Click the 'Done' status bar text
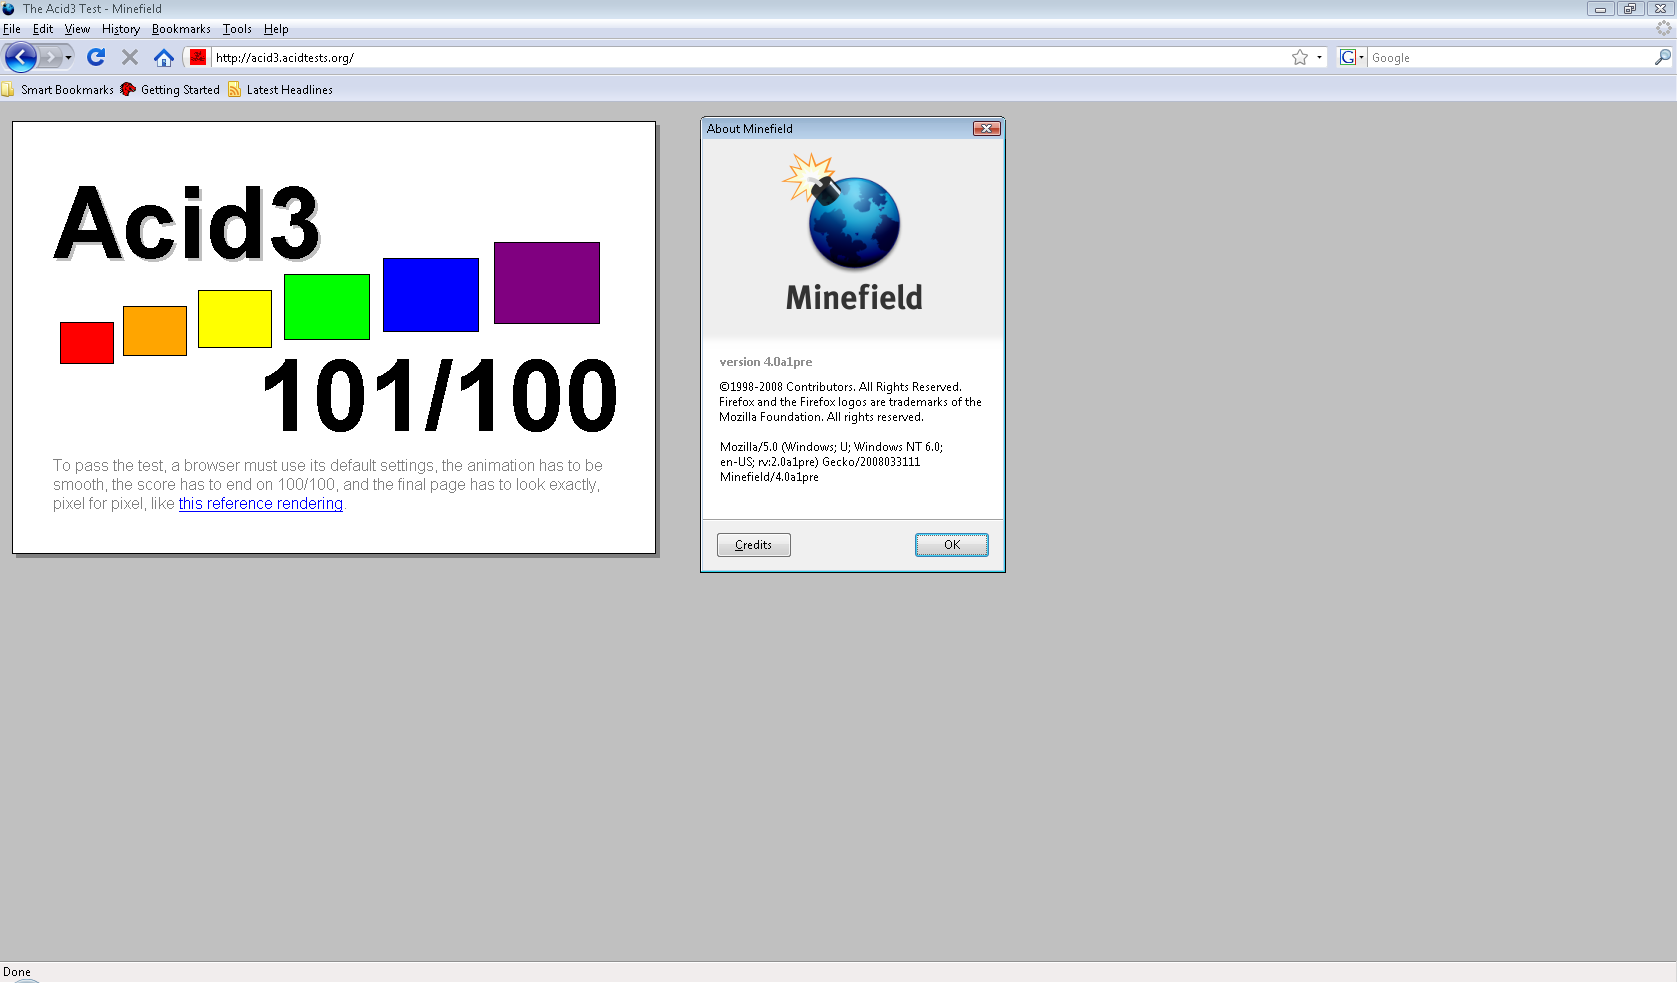 coord(17,972)
